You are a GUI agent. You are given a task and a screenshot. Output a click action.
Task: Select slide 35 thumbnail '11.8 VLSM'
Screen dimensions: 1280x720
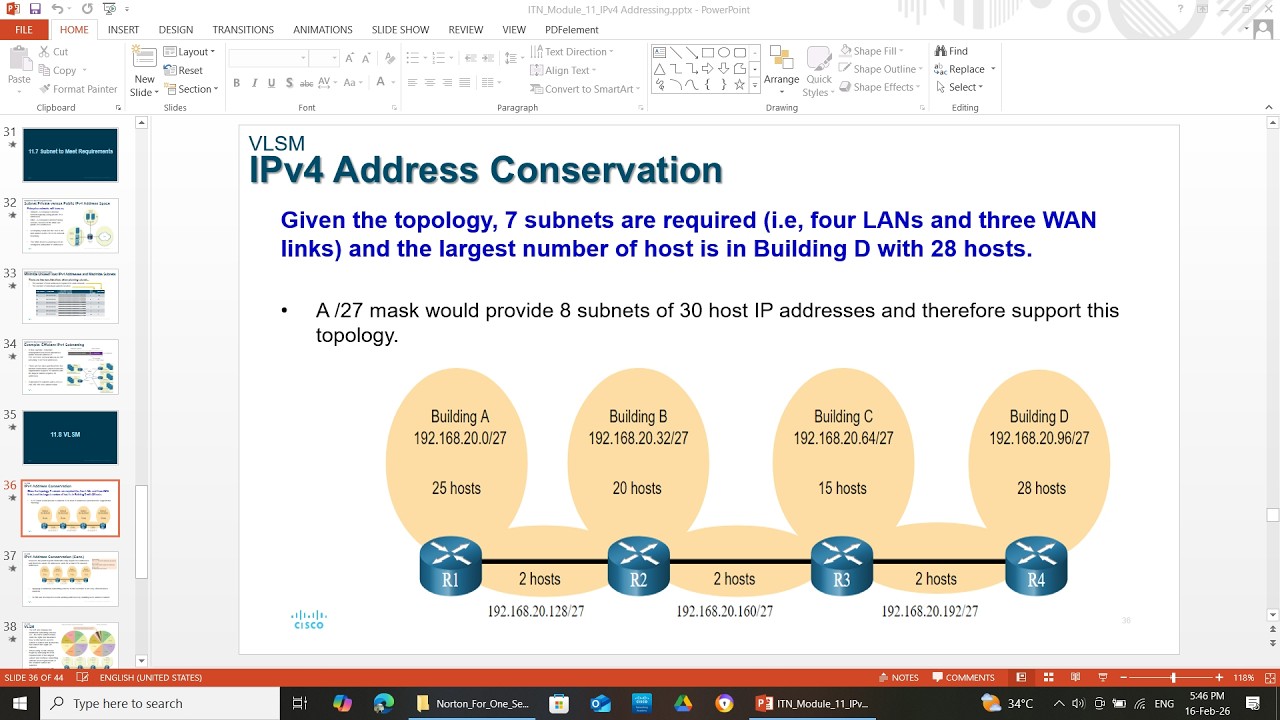[x=70, y=437]
